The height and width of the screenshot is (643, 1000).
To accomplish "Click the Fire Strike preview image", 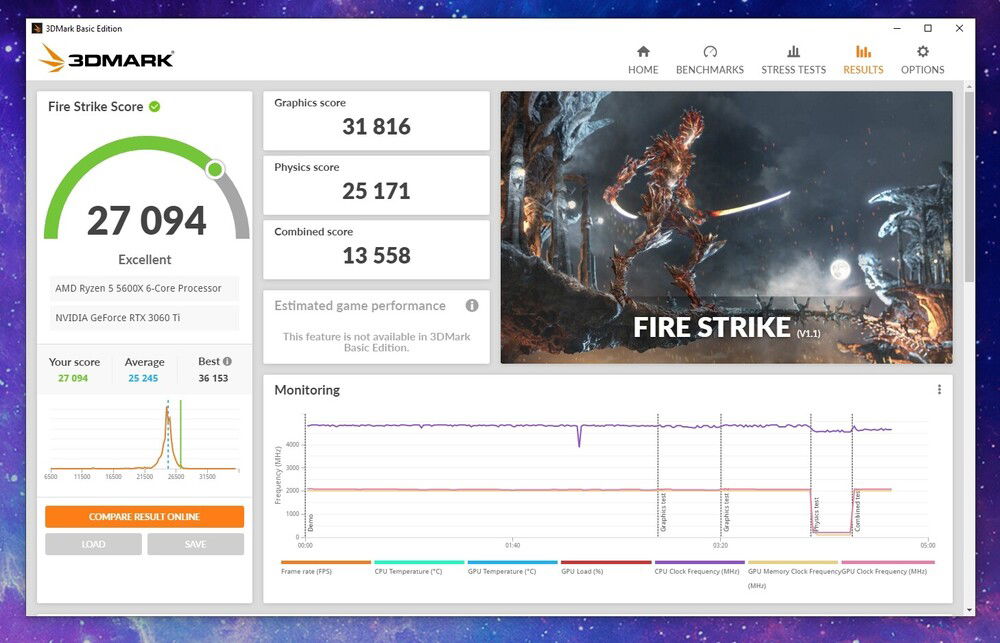I will coord(726,227).
